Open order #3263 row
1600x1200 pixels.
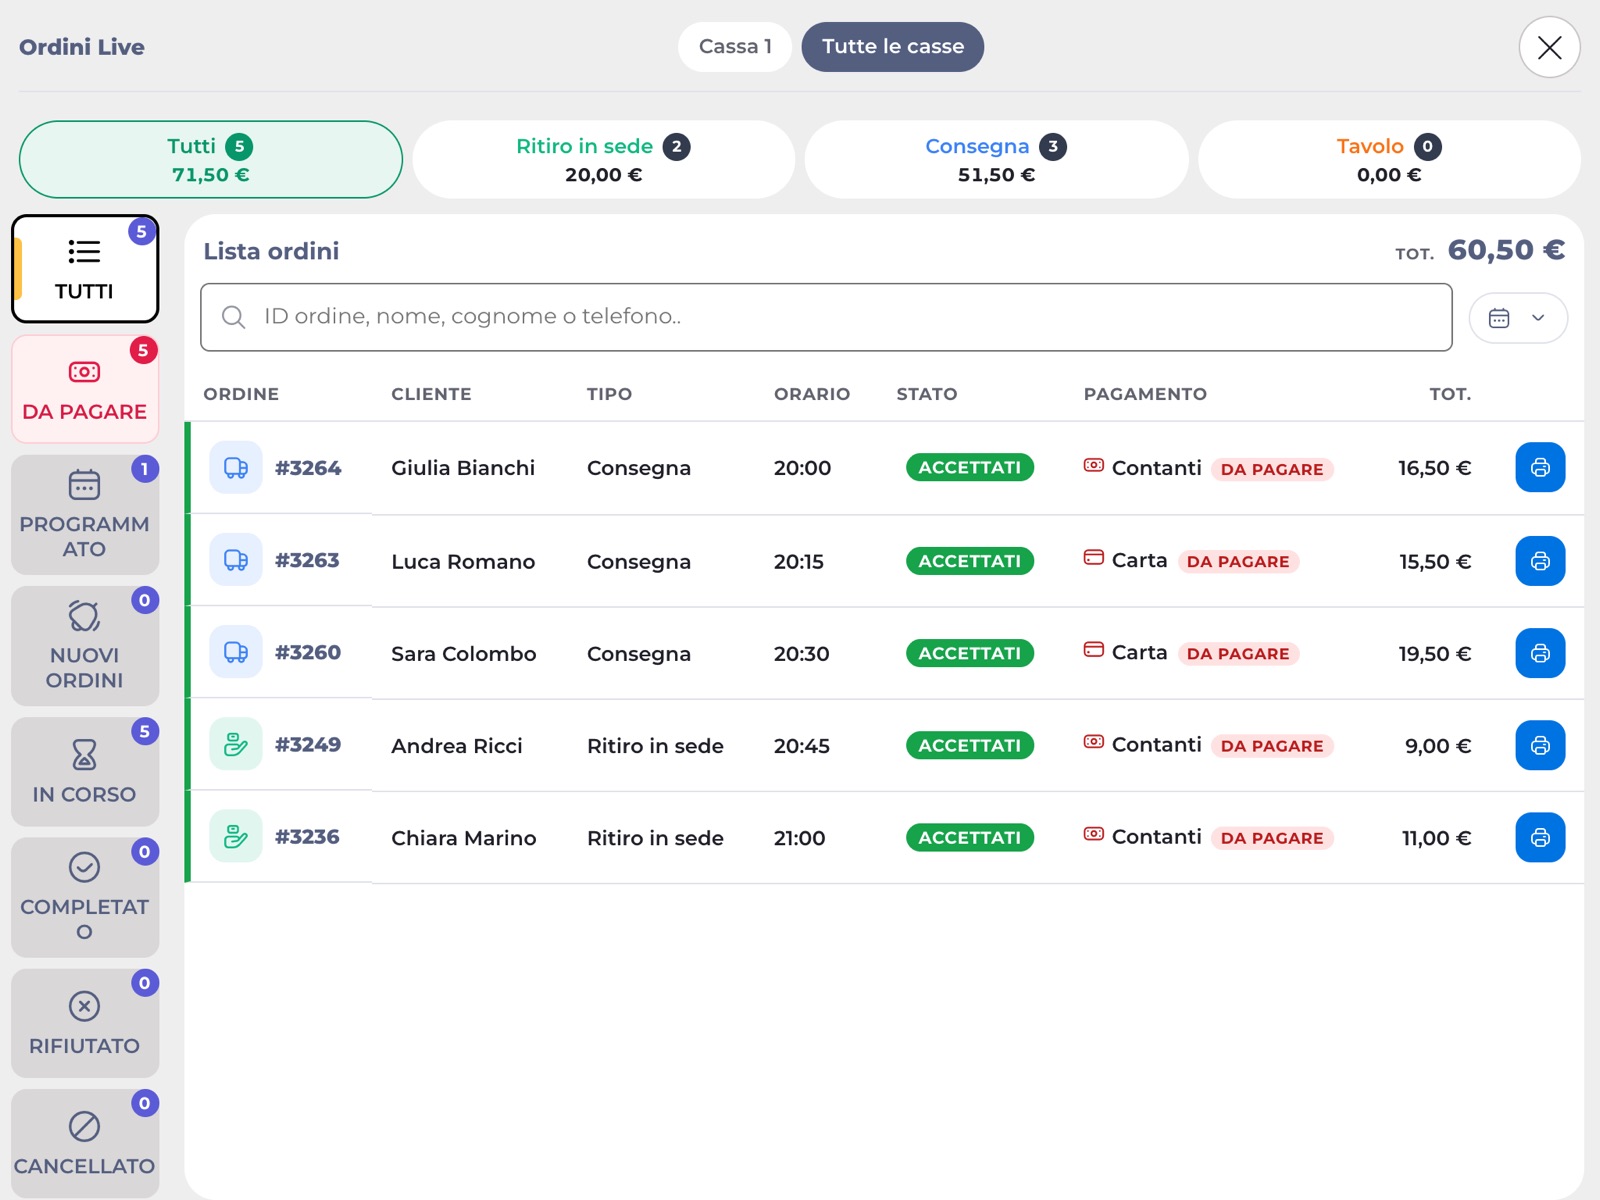tap(885, 561)
